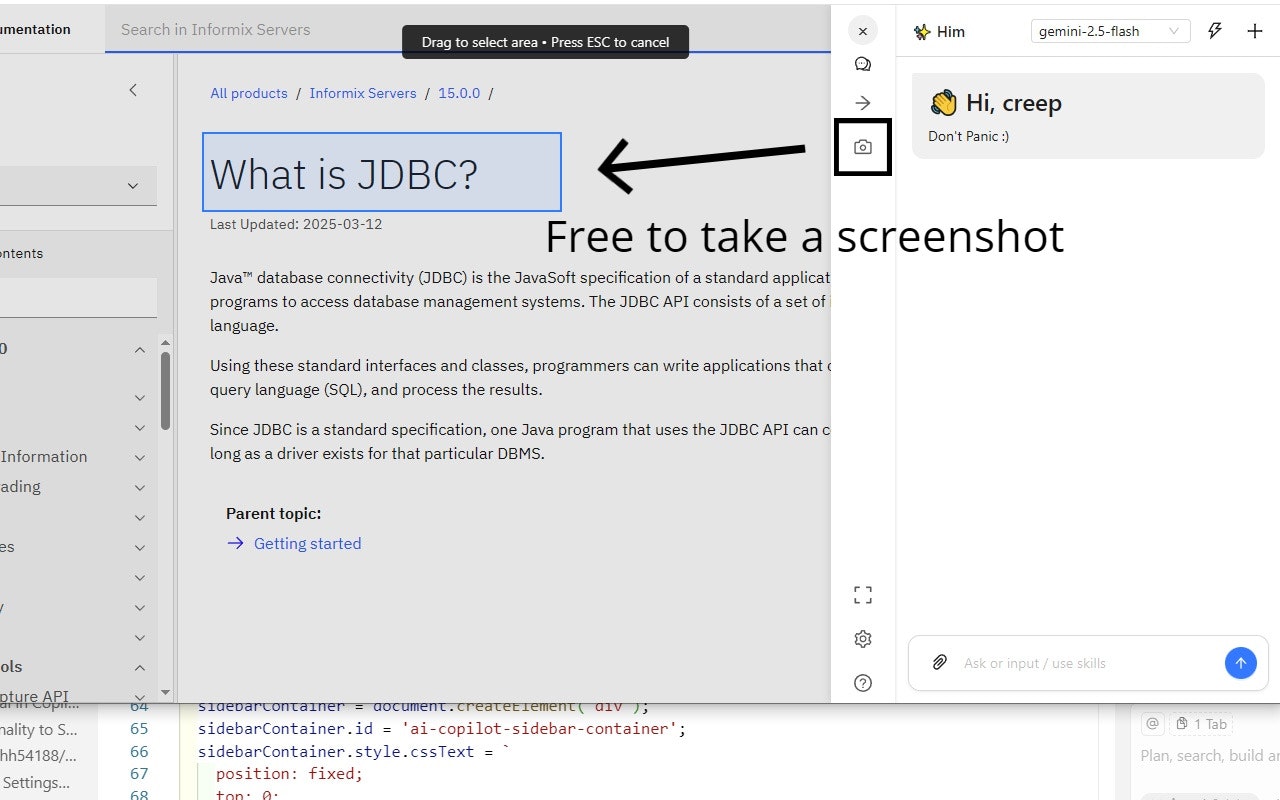
Task: Close the AI copilot sidebar
Action: click(x=863, y=31)
